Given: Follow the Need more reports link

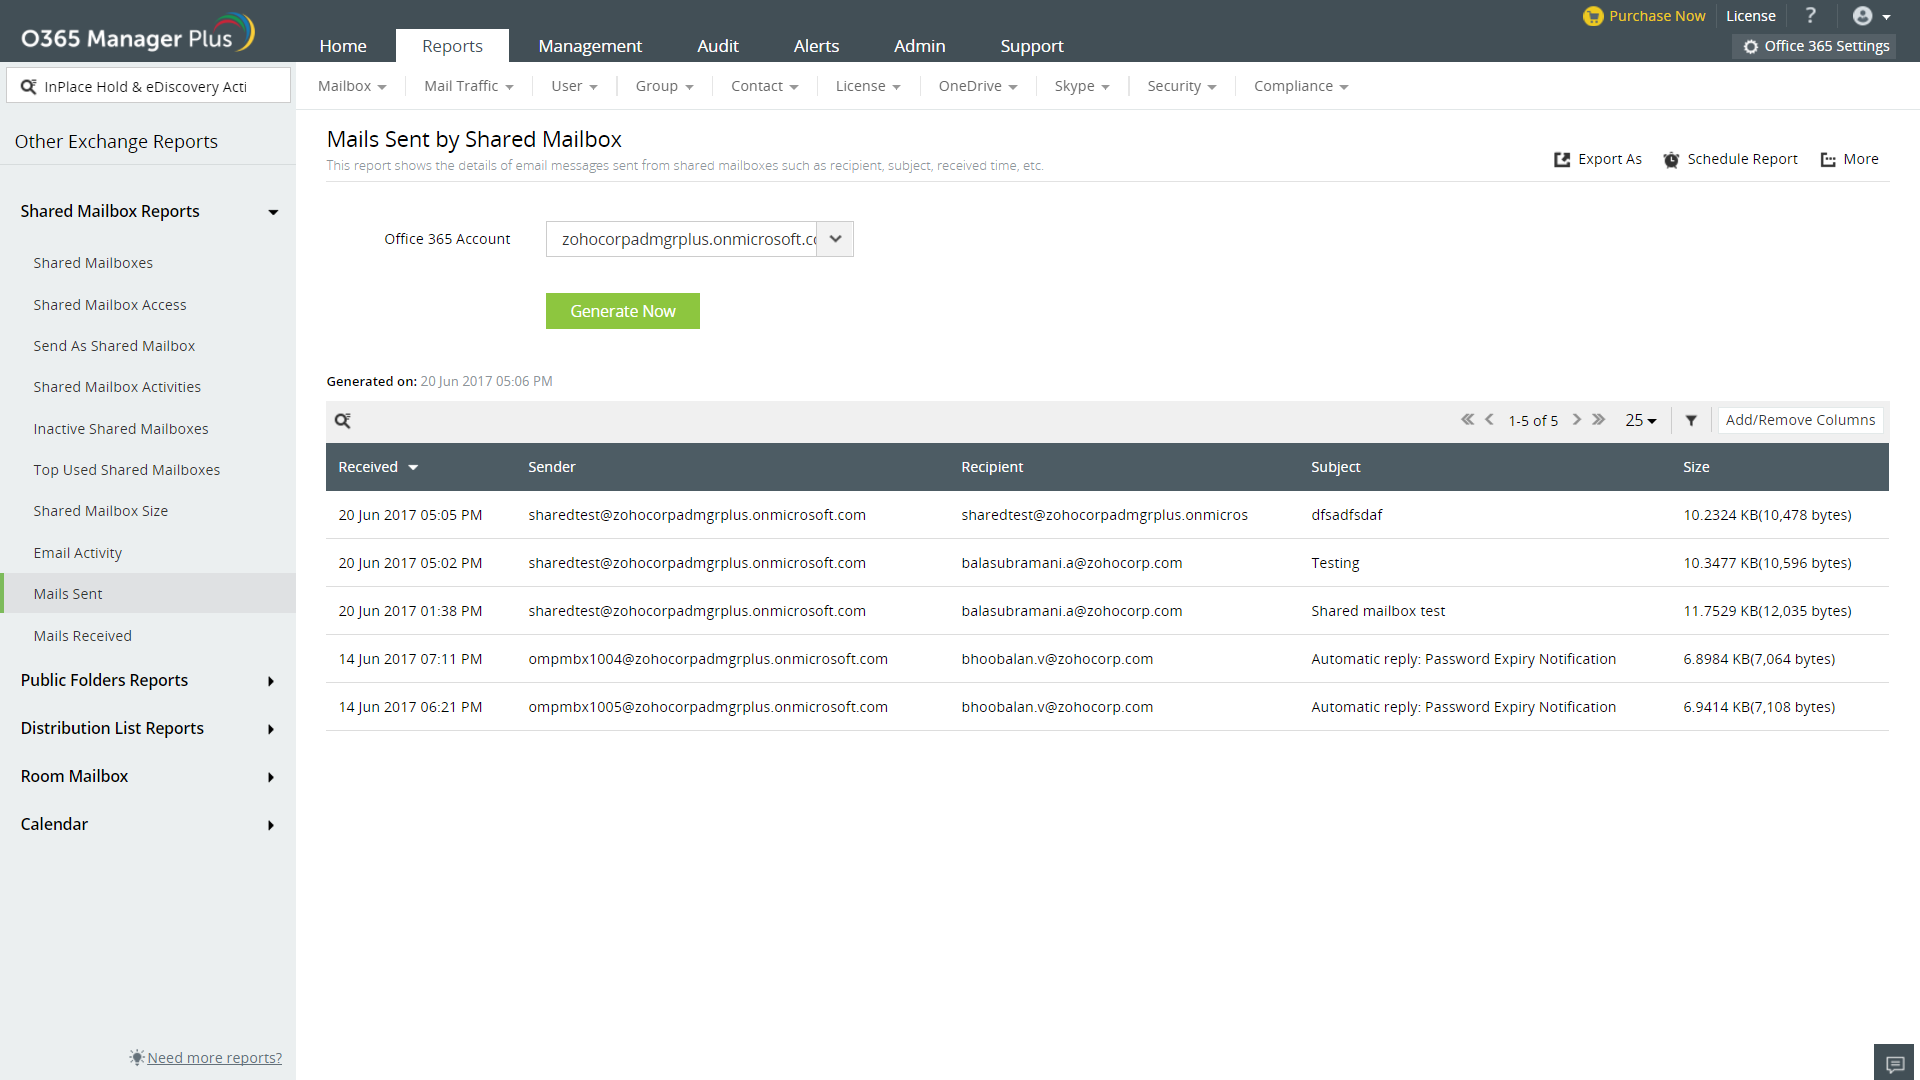Looking at the screenshot, I should pyautogui.click(x=214, y=1058).
